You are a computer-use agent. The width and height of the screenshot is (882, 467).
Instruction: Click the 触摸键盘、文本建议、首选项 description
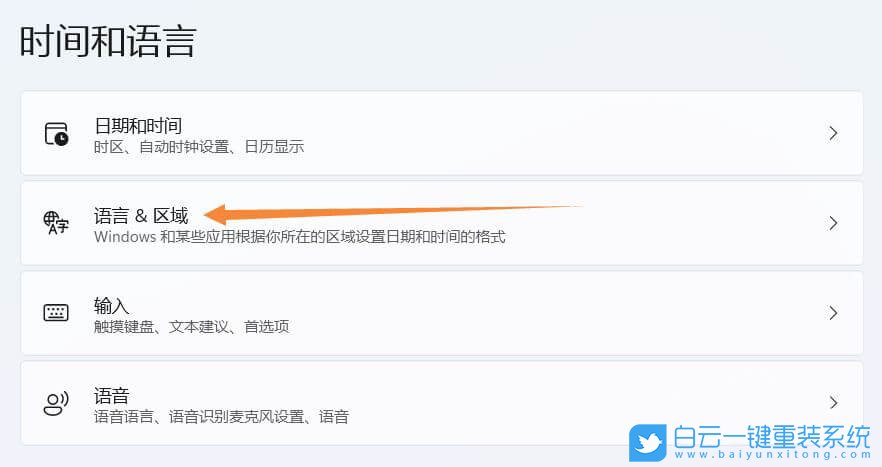pos(191,327)
